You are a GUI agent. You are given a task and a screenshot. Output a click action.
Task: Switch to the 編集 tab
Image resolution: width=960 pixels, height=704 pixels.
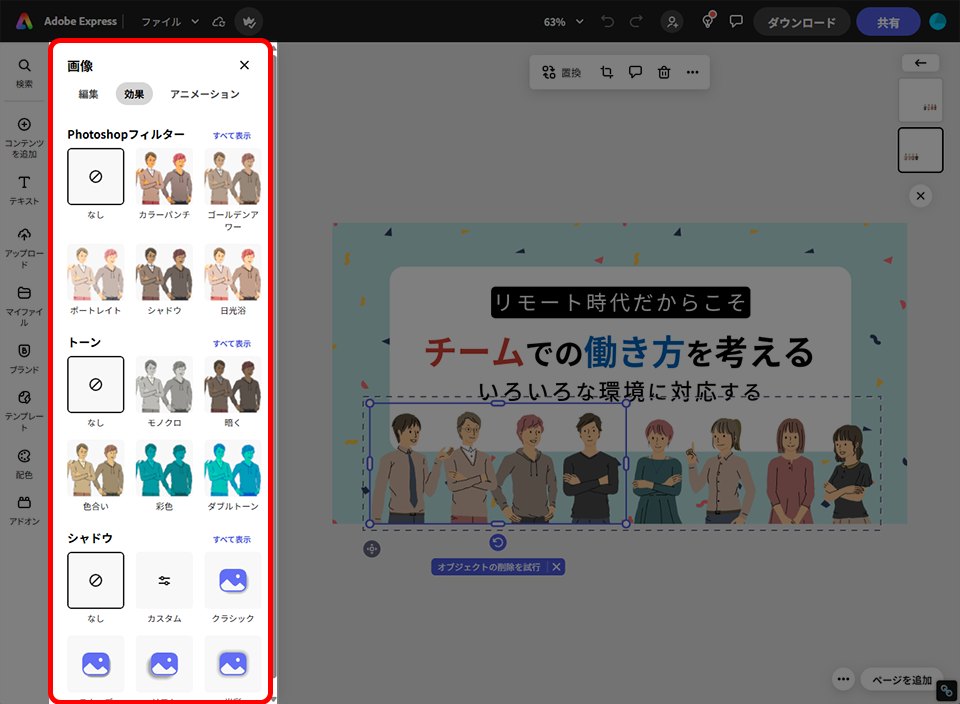(x=89, y=94)
